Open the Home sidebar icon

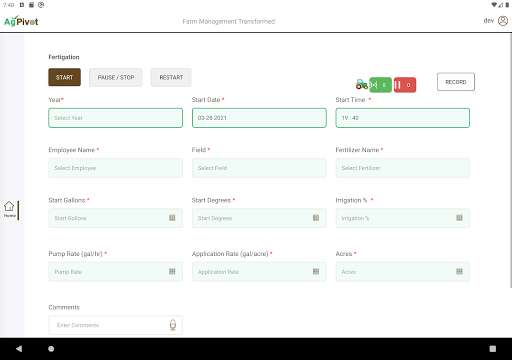9,209
